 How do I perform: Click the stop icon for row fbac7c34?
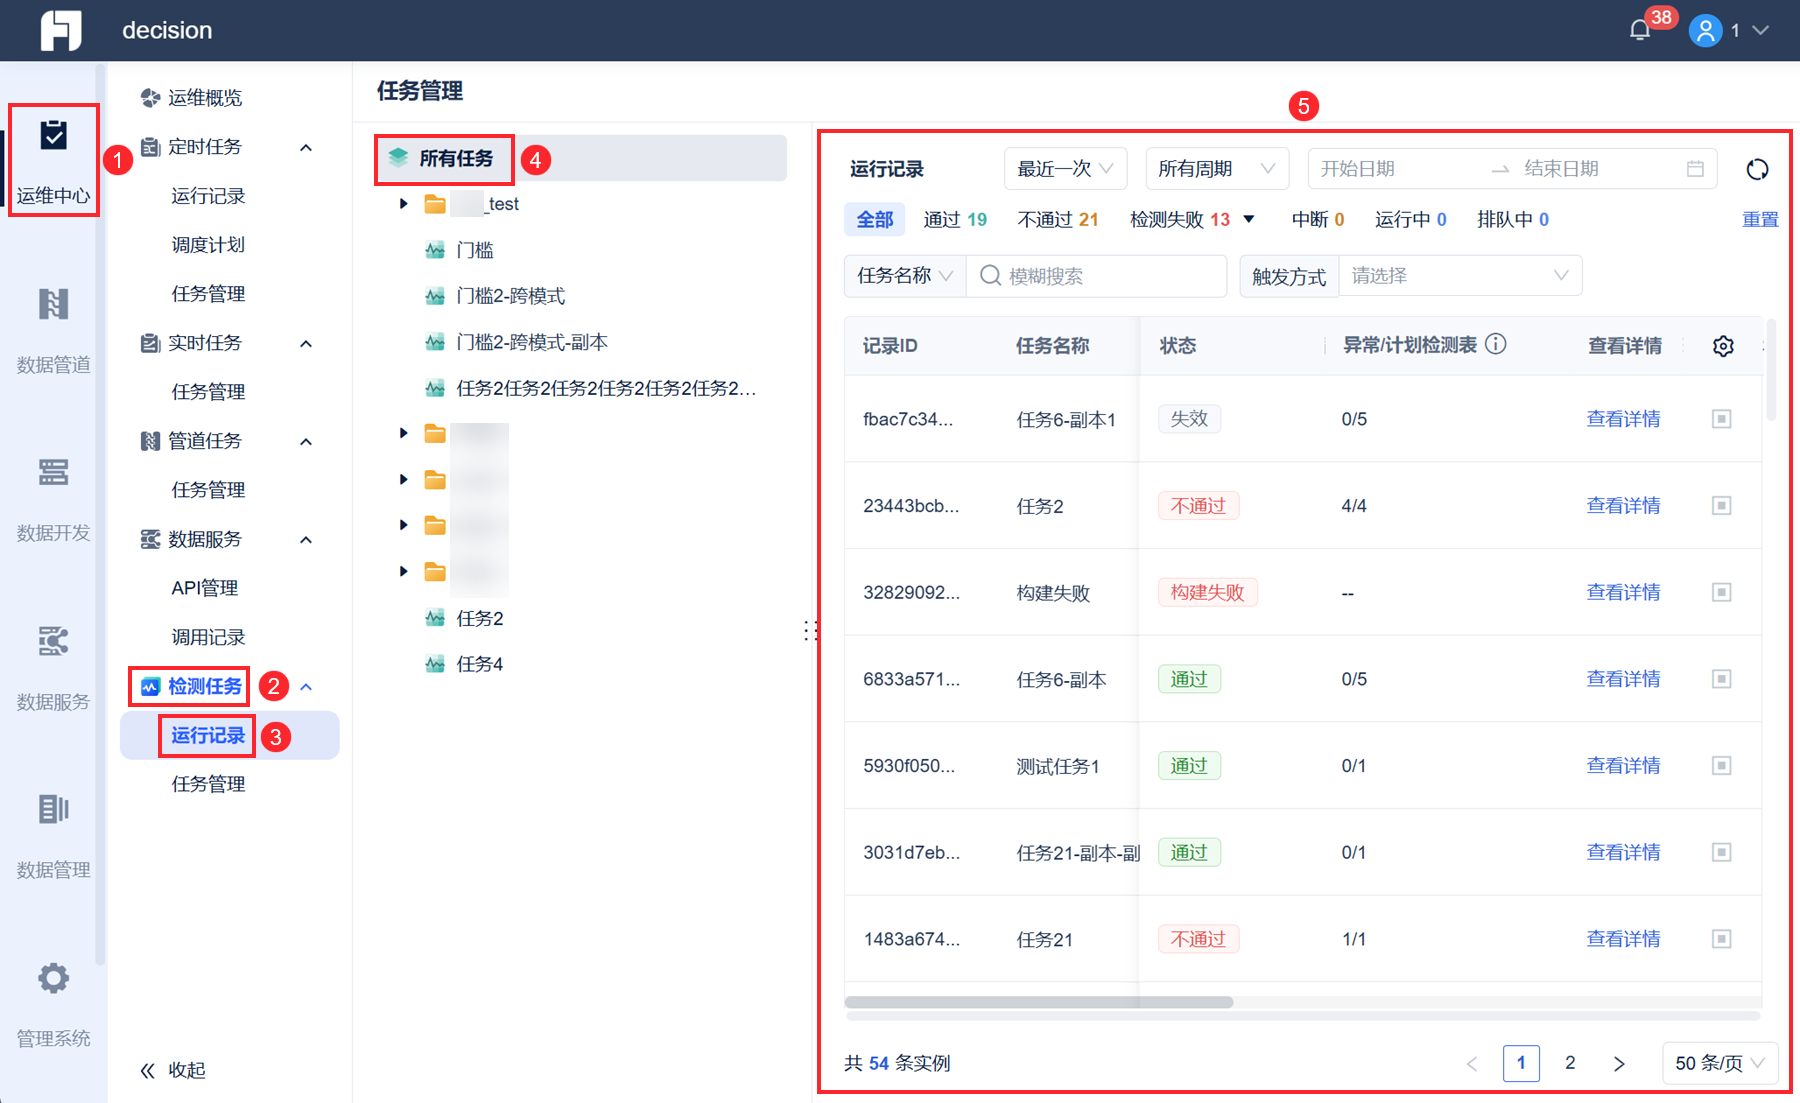(1721, 419)
